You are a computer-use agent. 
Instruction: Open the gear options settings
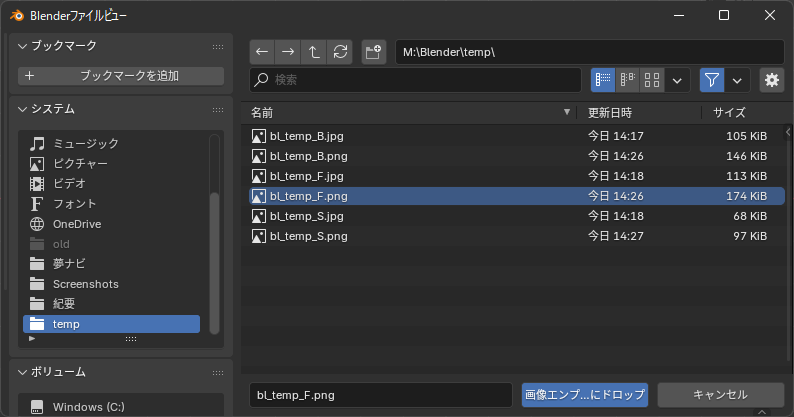pyautogui.click(x=771, y=80)
